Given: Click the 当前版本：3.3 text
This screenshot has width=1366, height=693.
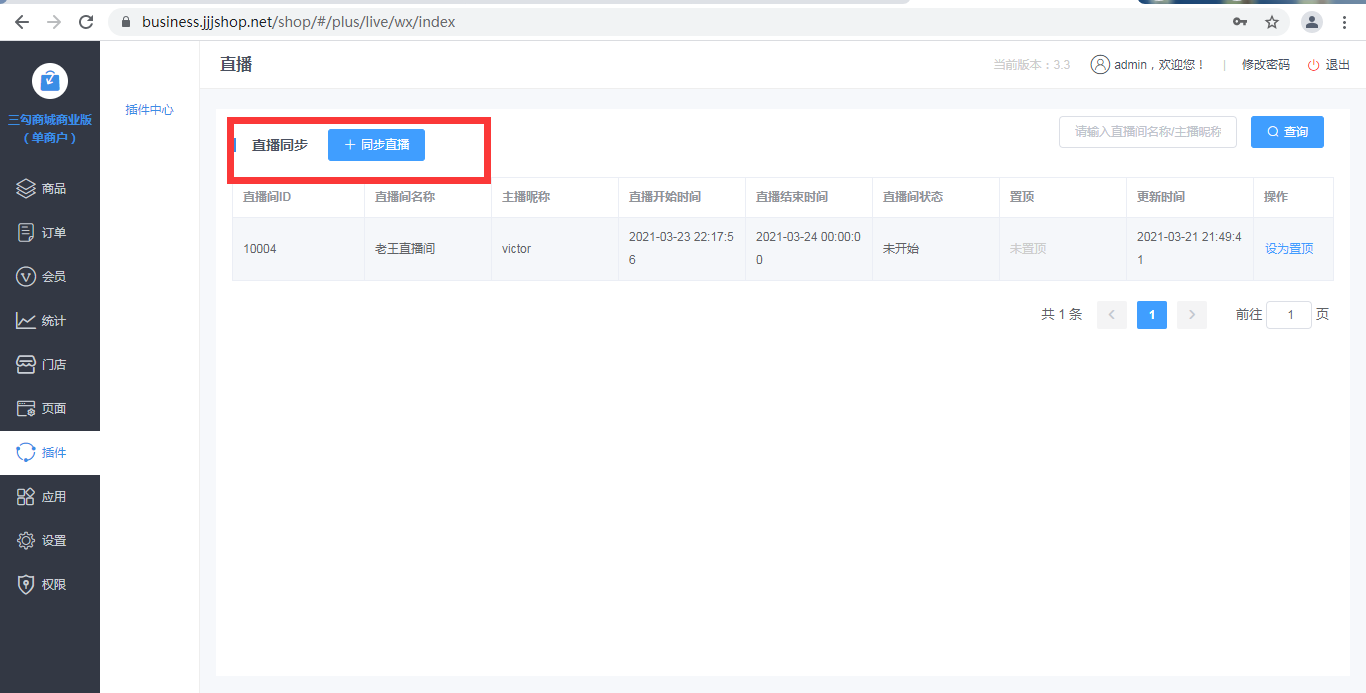Looking at the screenshot, I should (x=1031, y=65).
